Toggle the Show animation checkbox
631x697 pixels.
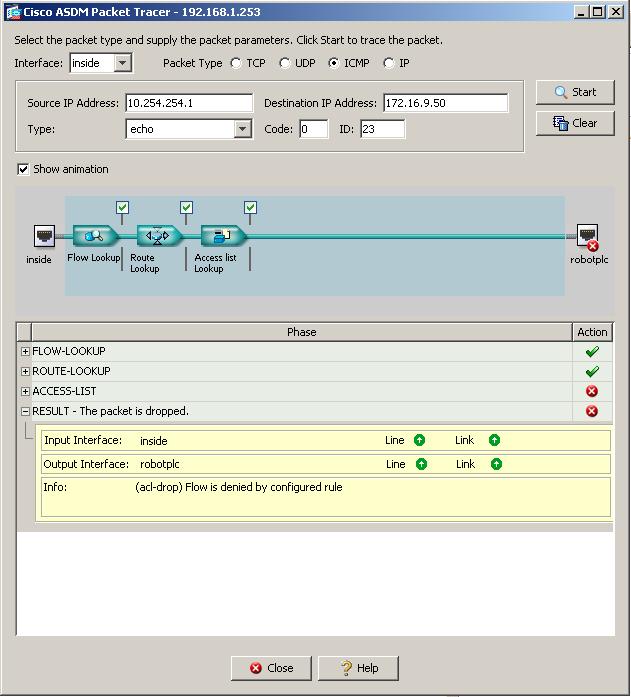23,169
